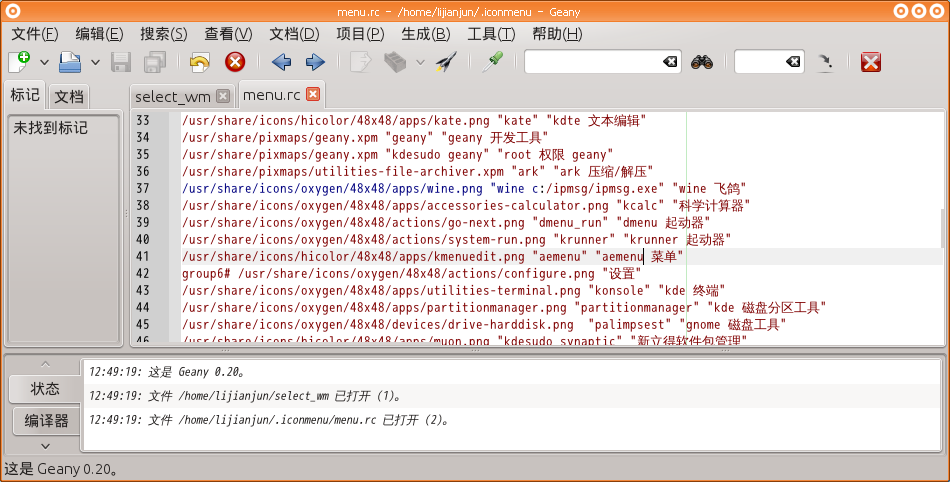Clear the search field with its X icon

click(669, 62)
